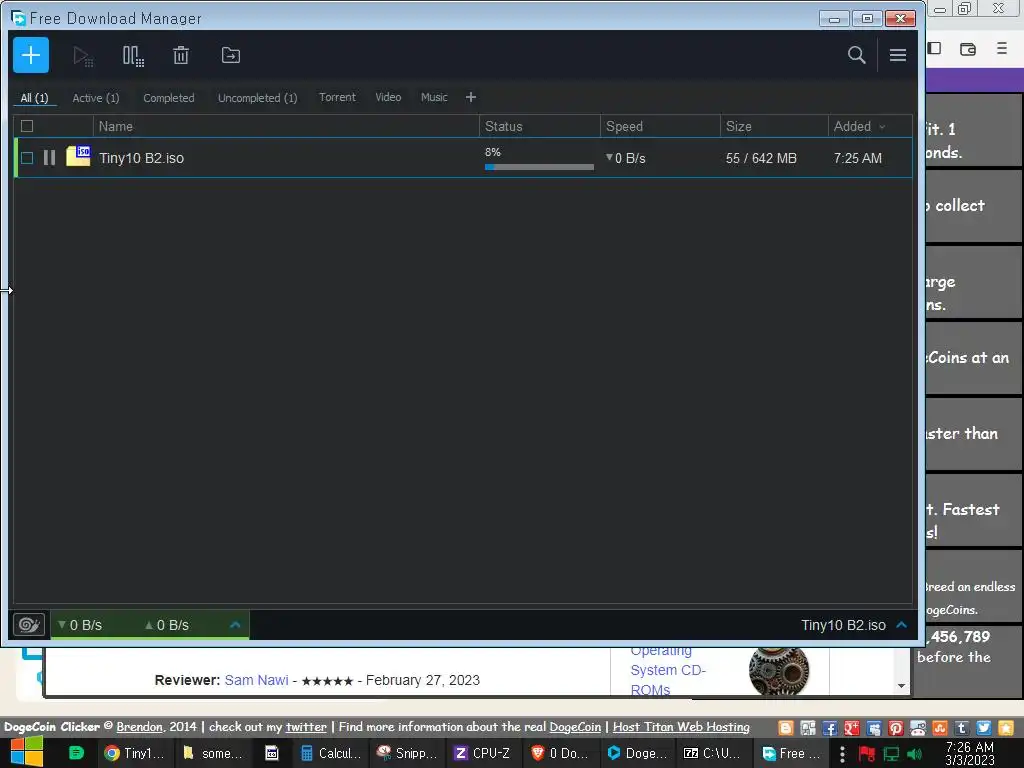Open the Windows Start button
This screenshot has width=1024, height=768.
click(x=26, y=752)
